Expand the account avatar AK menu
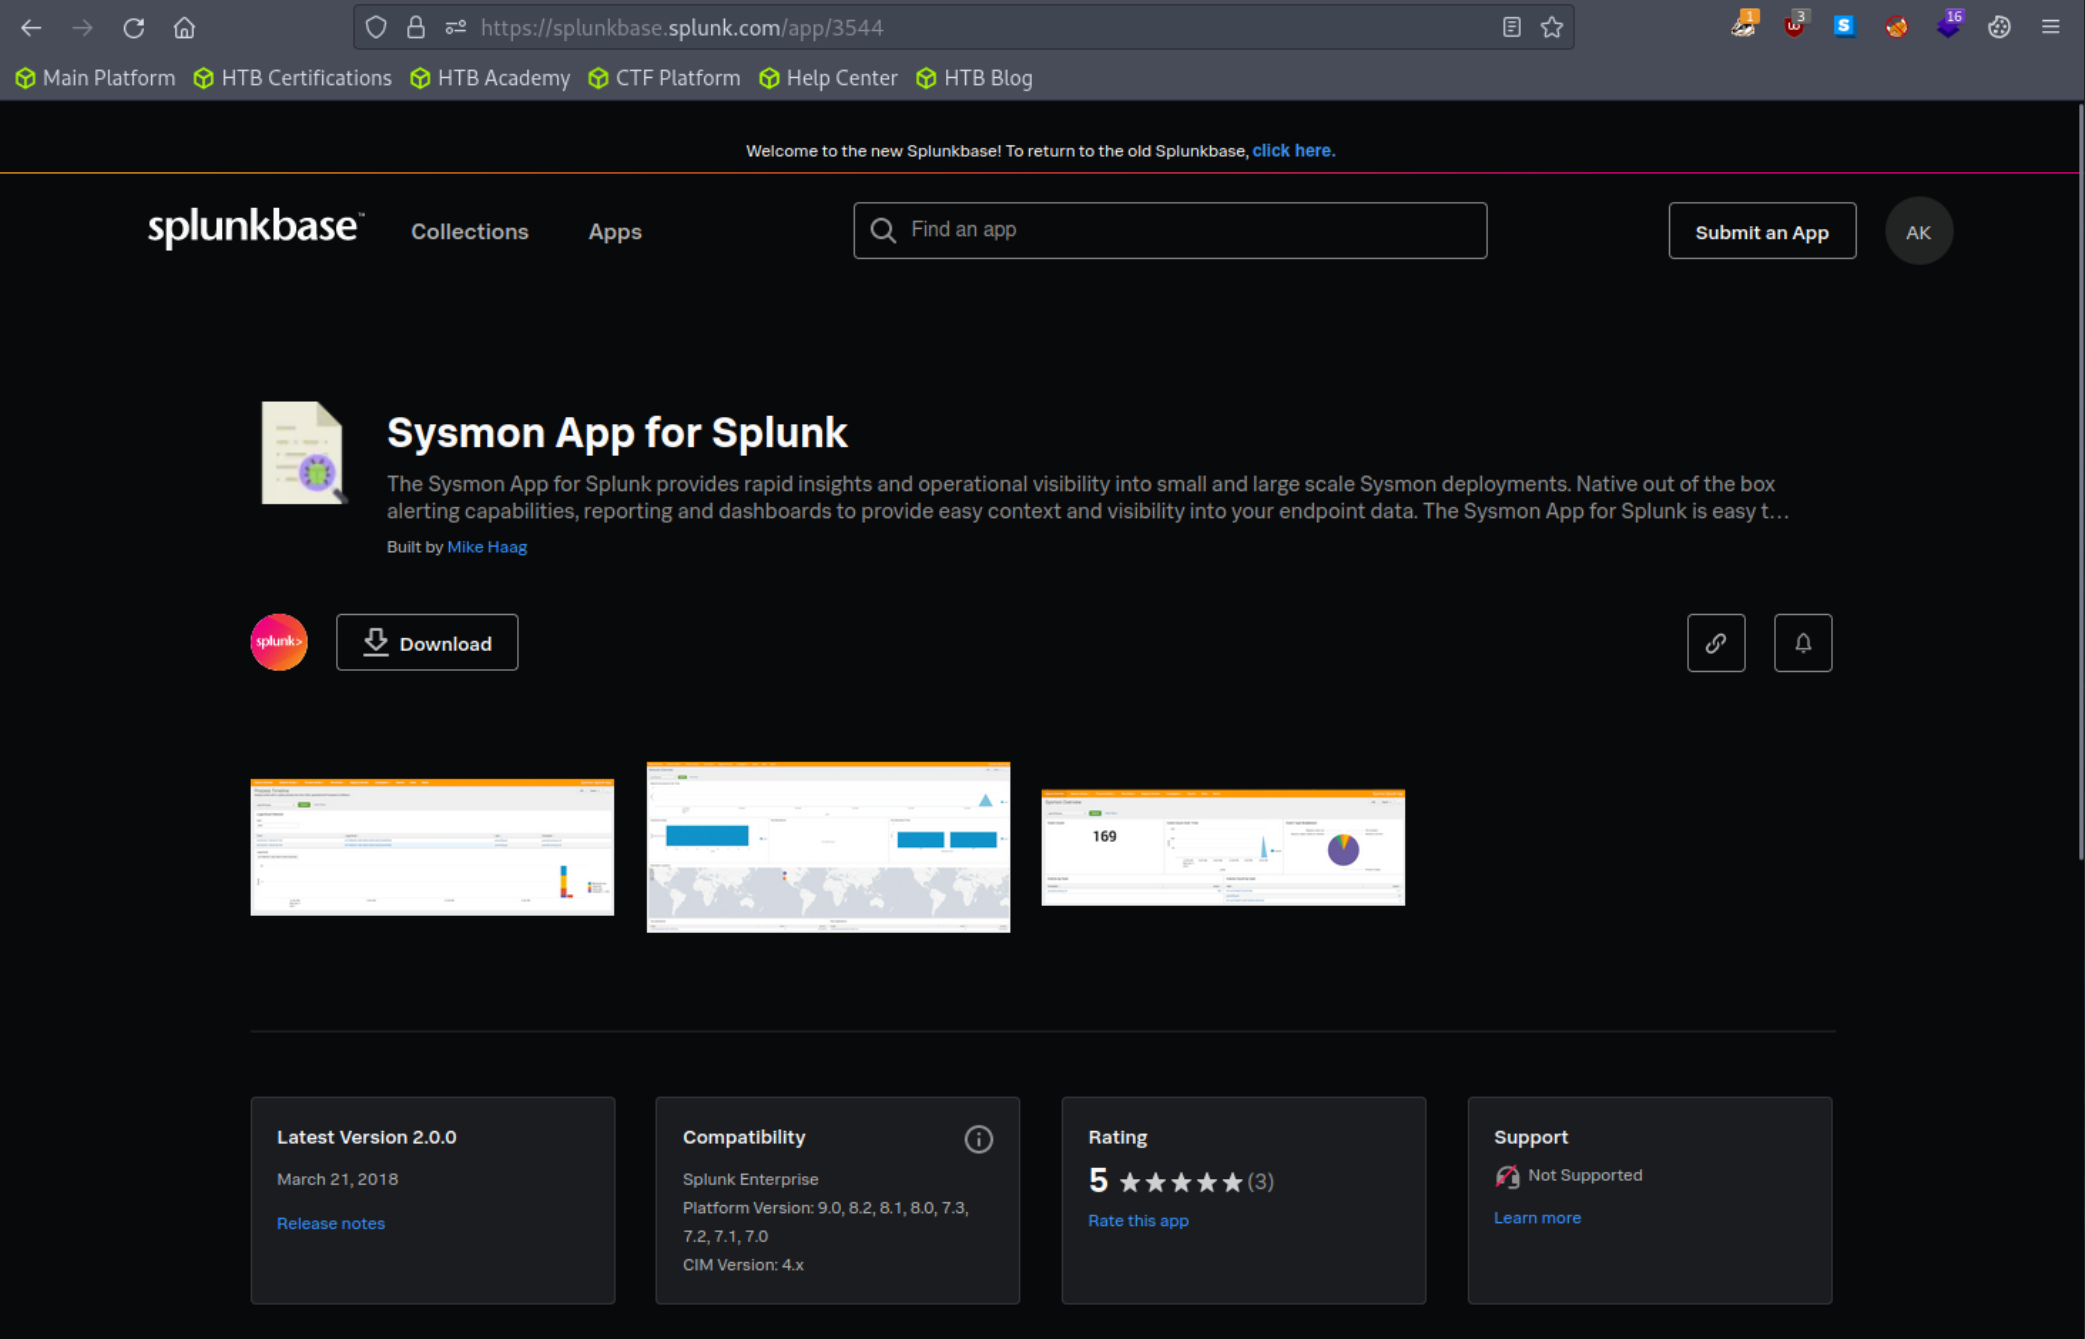This screenshot has height=1339, width=2085. [x=1918, y=231]
